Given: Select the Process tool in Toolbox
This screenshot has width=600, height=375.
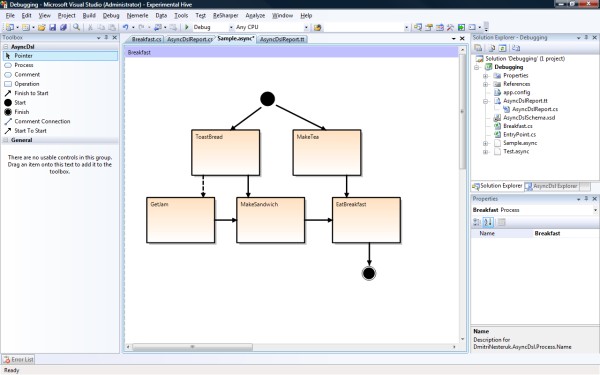Looking at the screenshot, I should pyautogui.click(x=23, y=65).
